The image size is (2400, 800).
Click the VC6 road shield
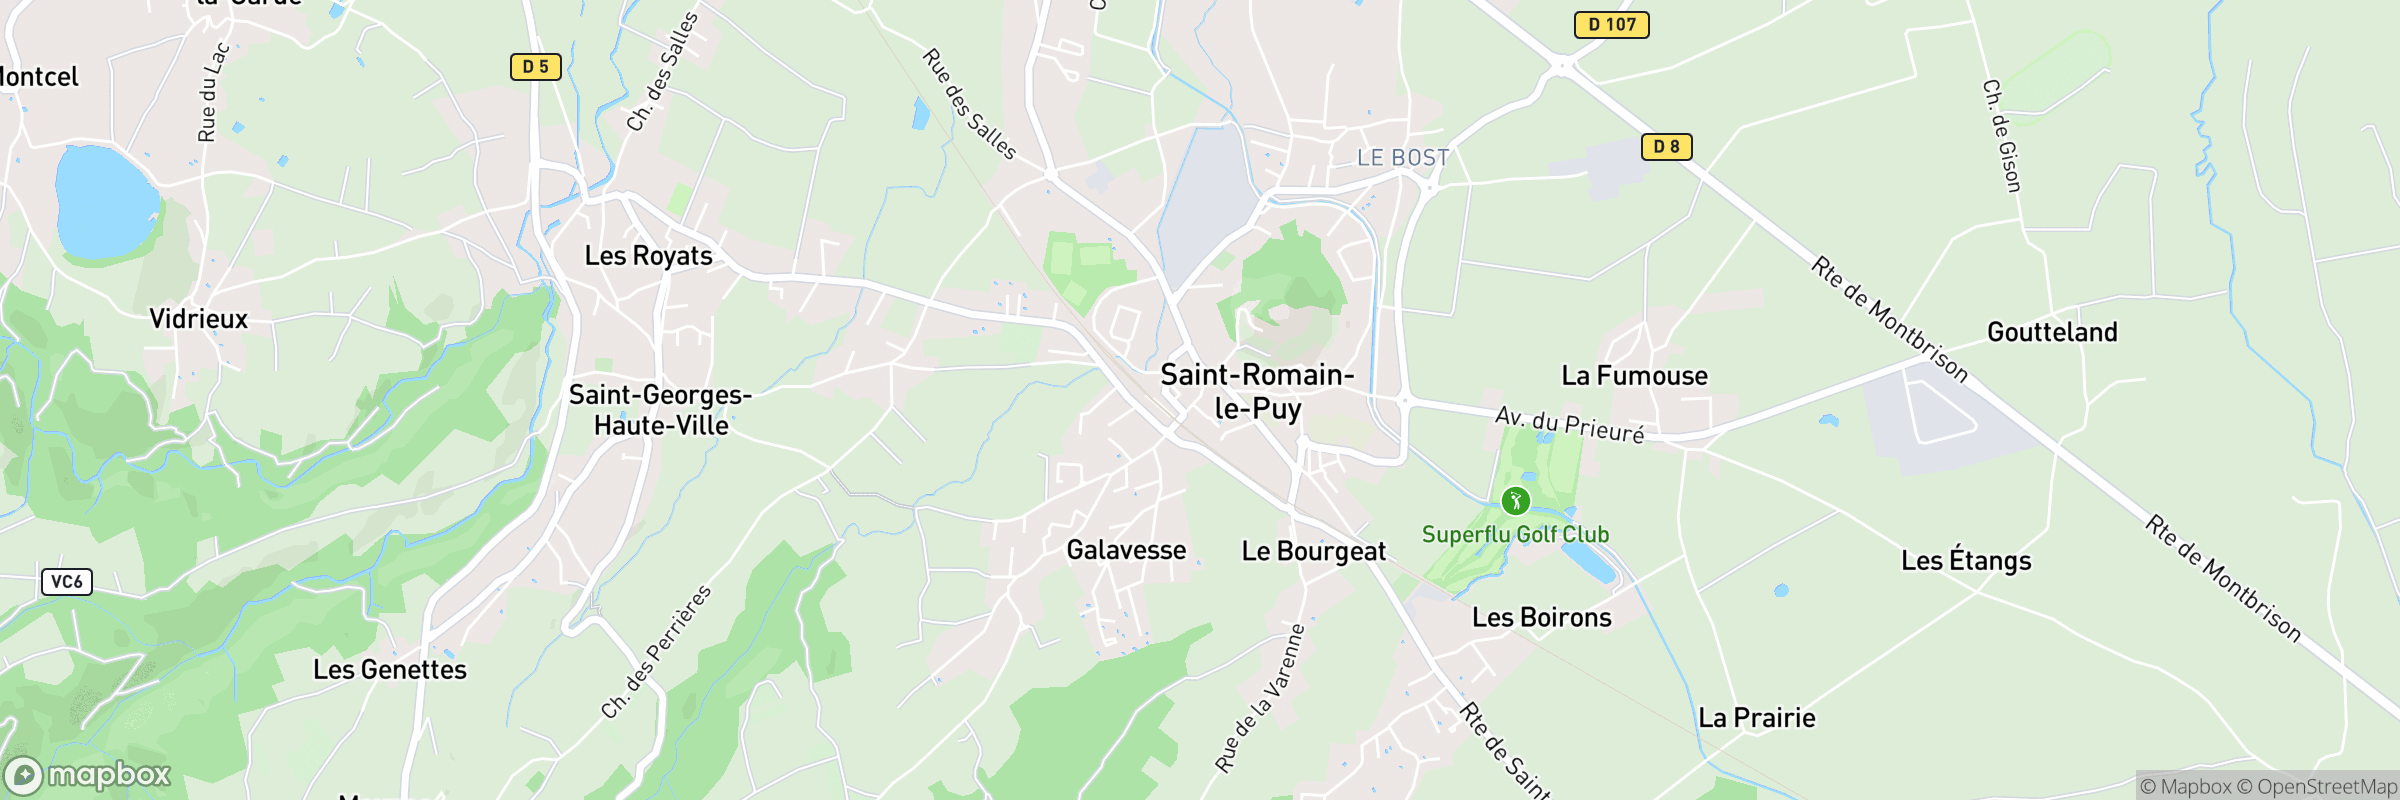tap(67, 582)
